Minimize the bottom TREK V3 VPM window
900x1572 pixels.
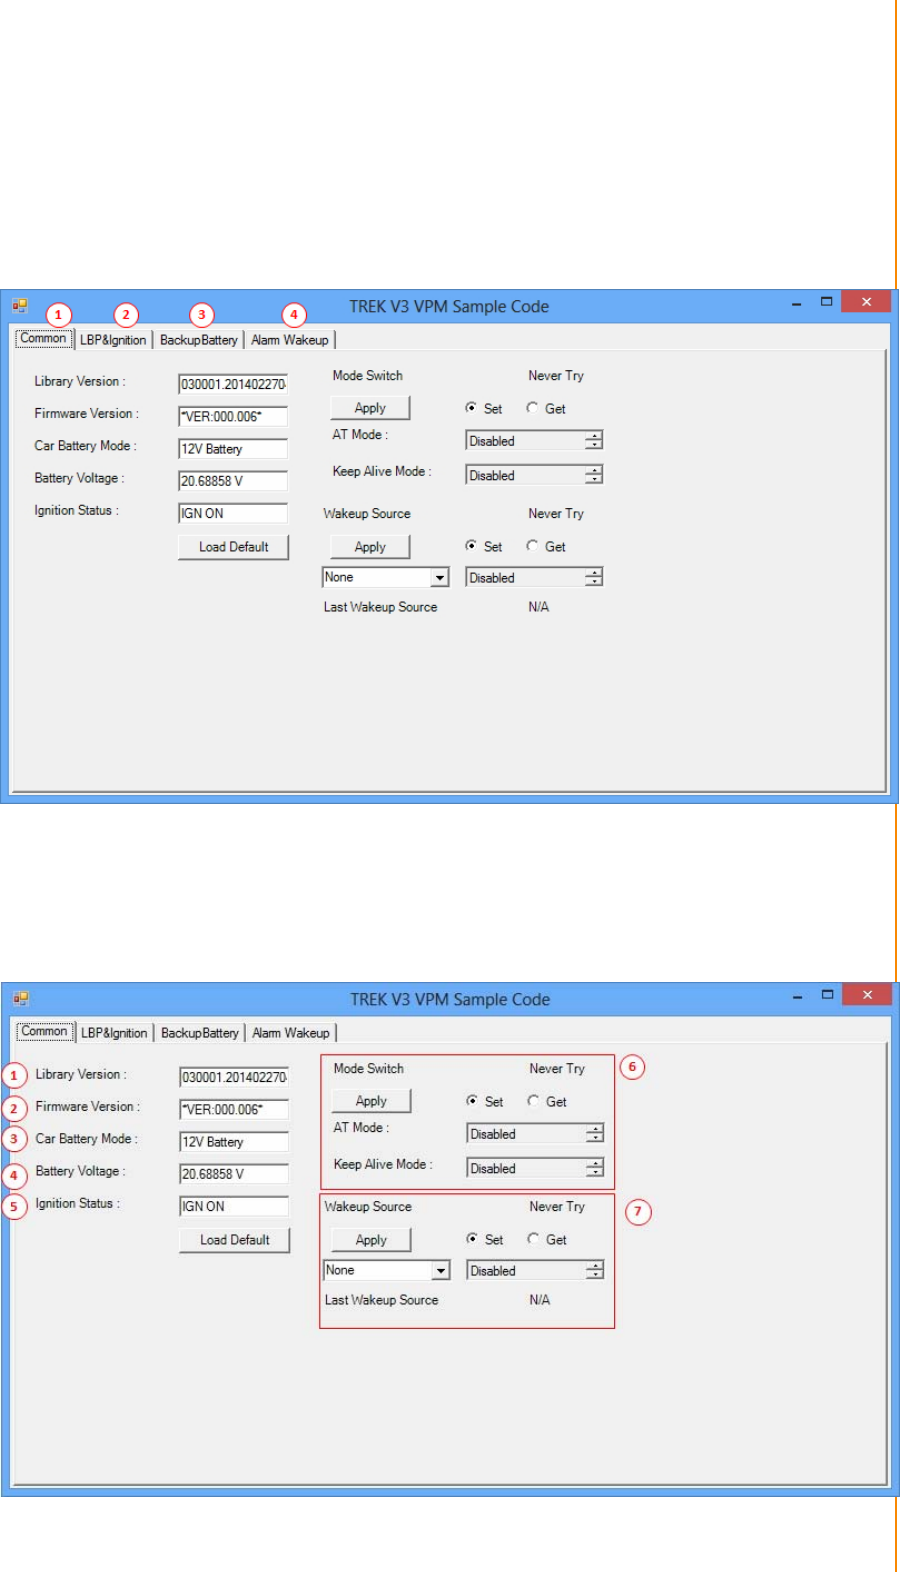(x=797, y=996)
